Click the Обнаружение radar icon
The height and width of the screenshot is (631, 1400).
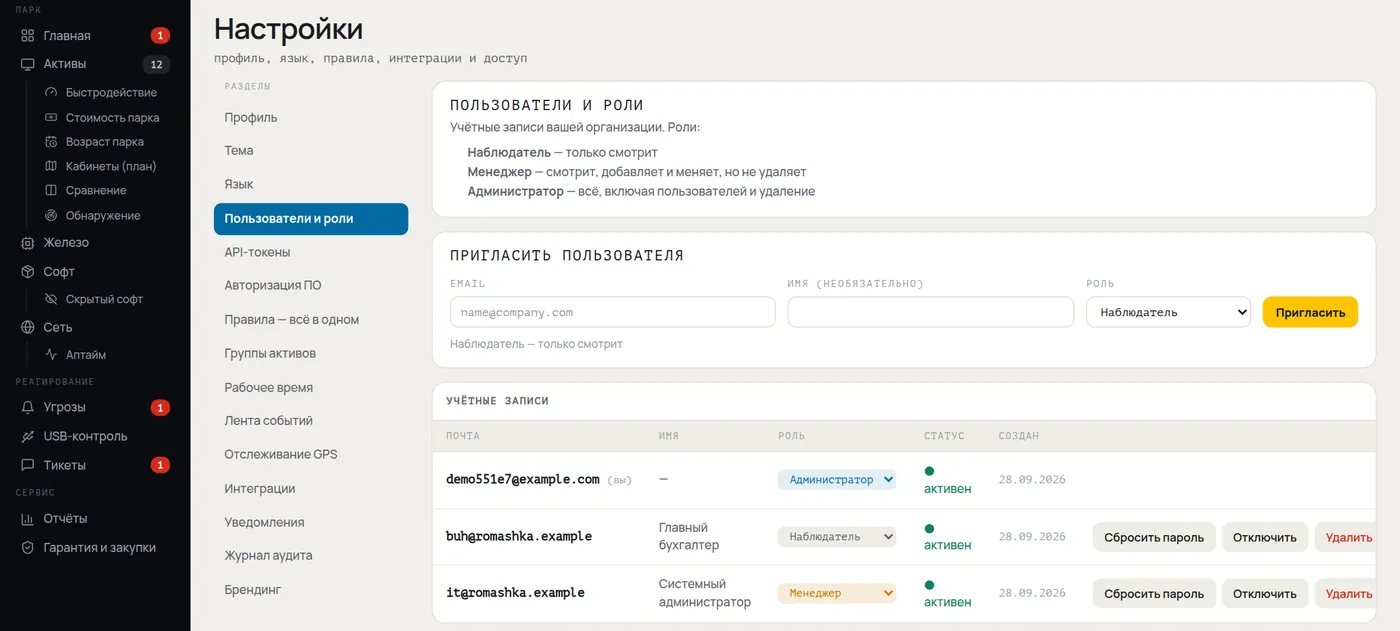tap(52, 215)
